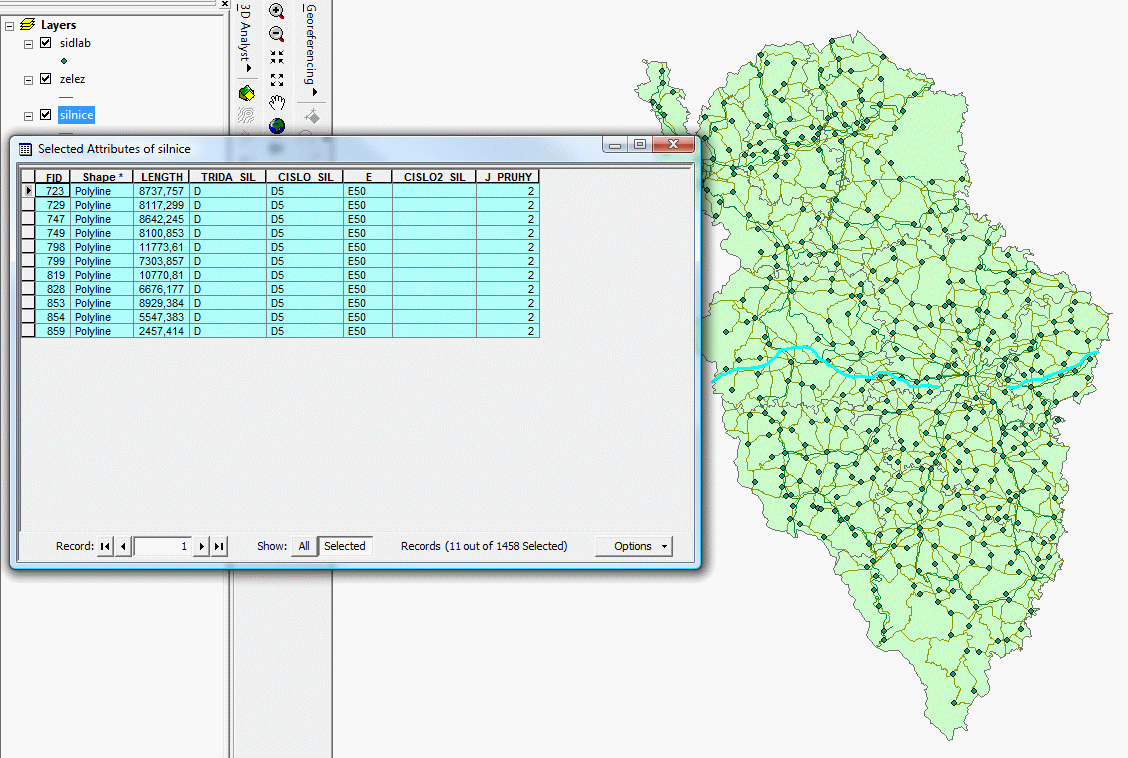The height and width of the screenshot is (758, 1128).
Task: Toggle silnice layer visibility checkbox
Action: [45, 114]
